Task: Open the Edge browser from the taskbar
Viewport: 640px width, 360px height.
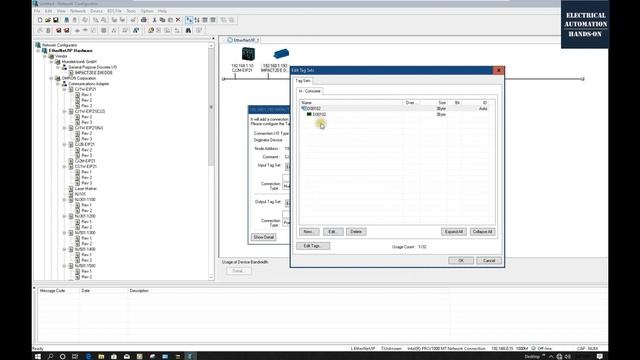Action: click(x=88, y=356)
